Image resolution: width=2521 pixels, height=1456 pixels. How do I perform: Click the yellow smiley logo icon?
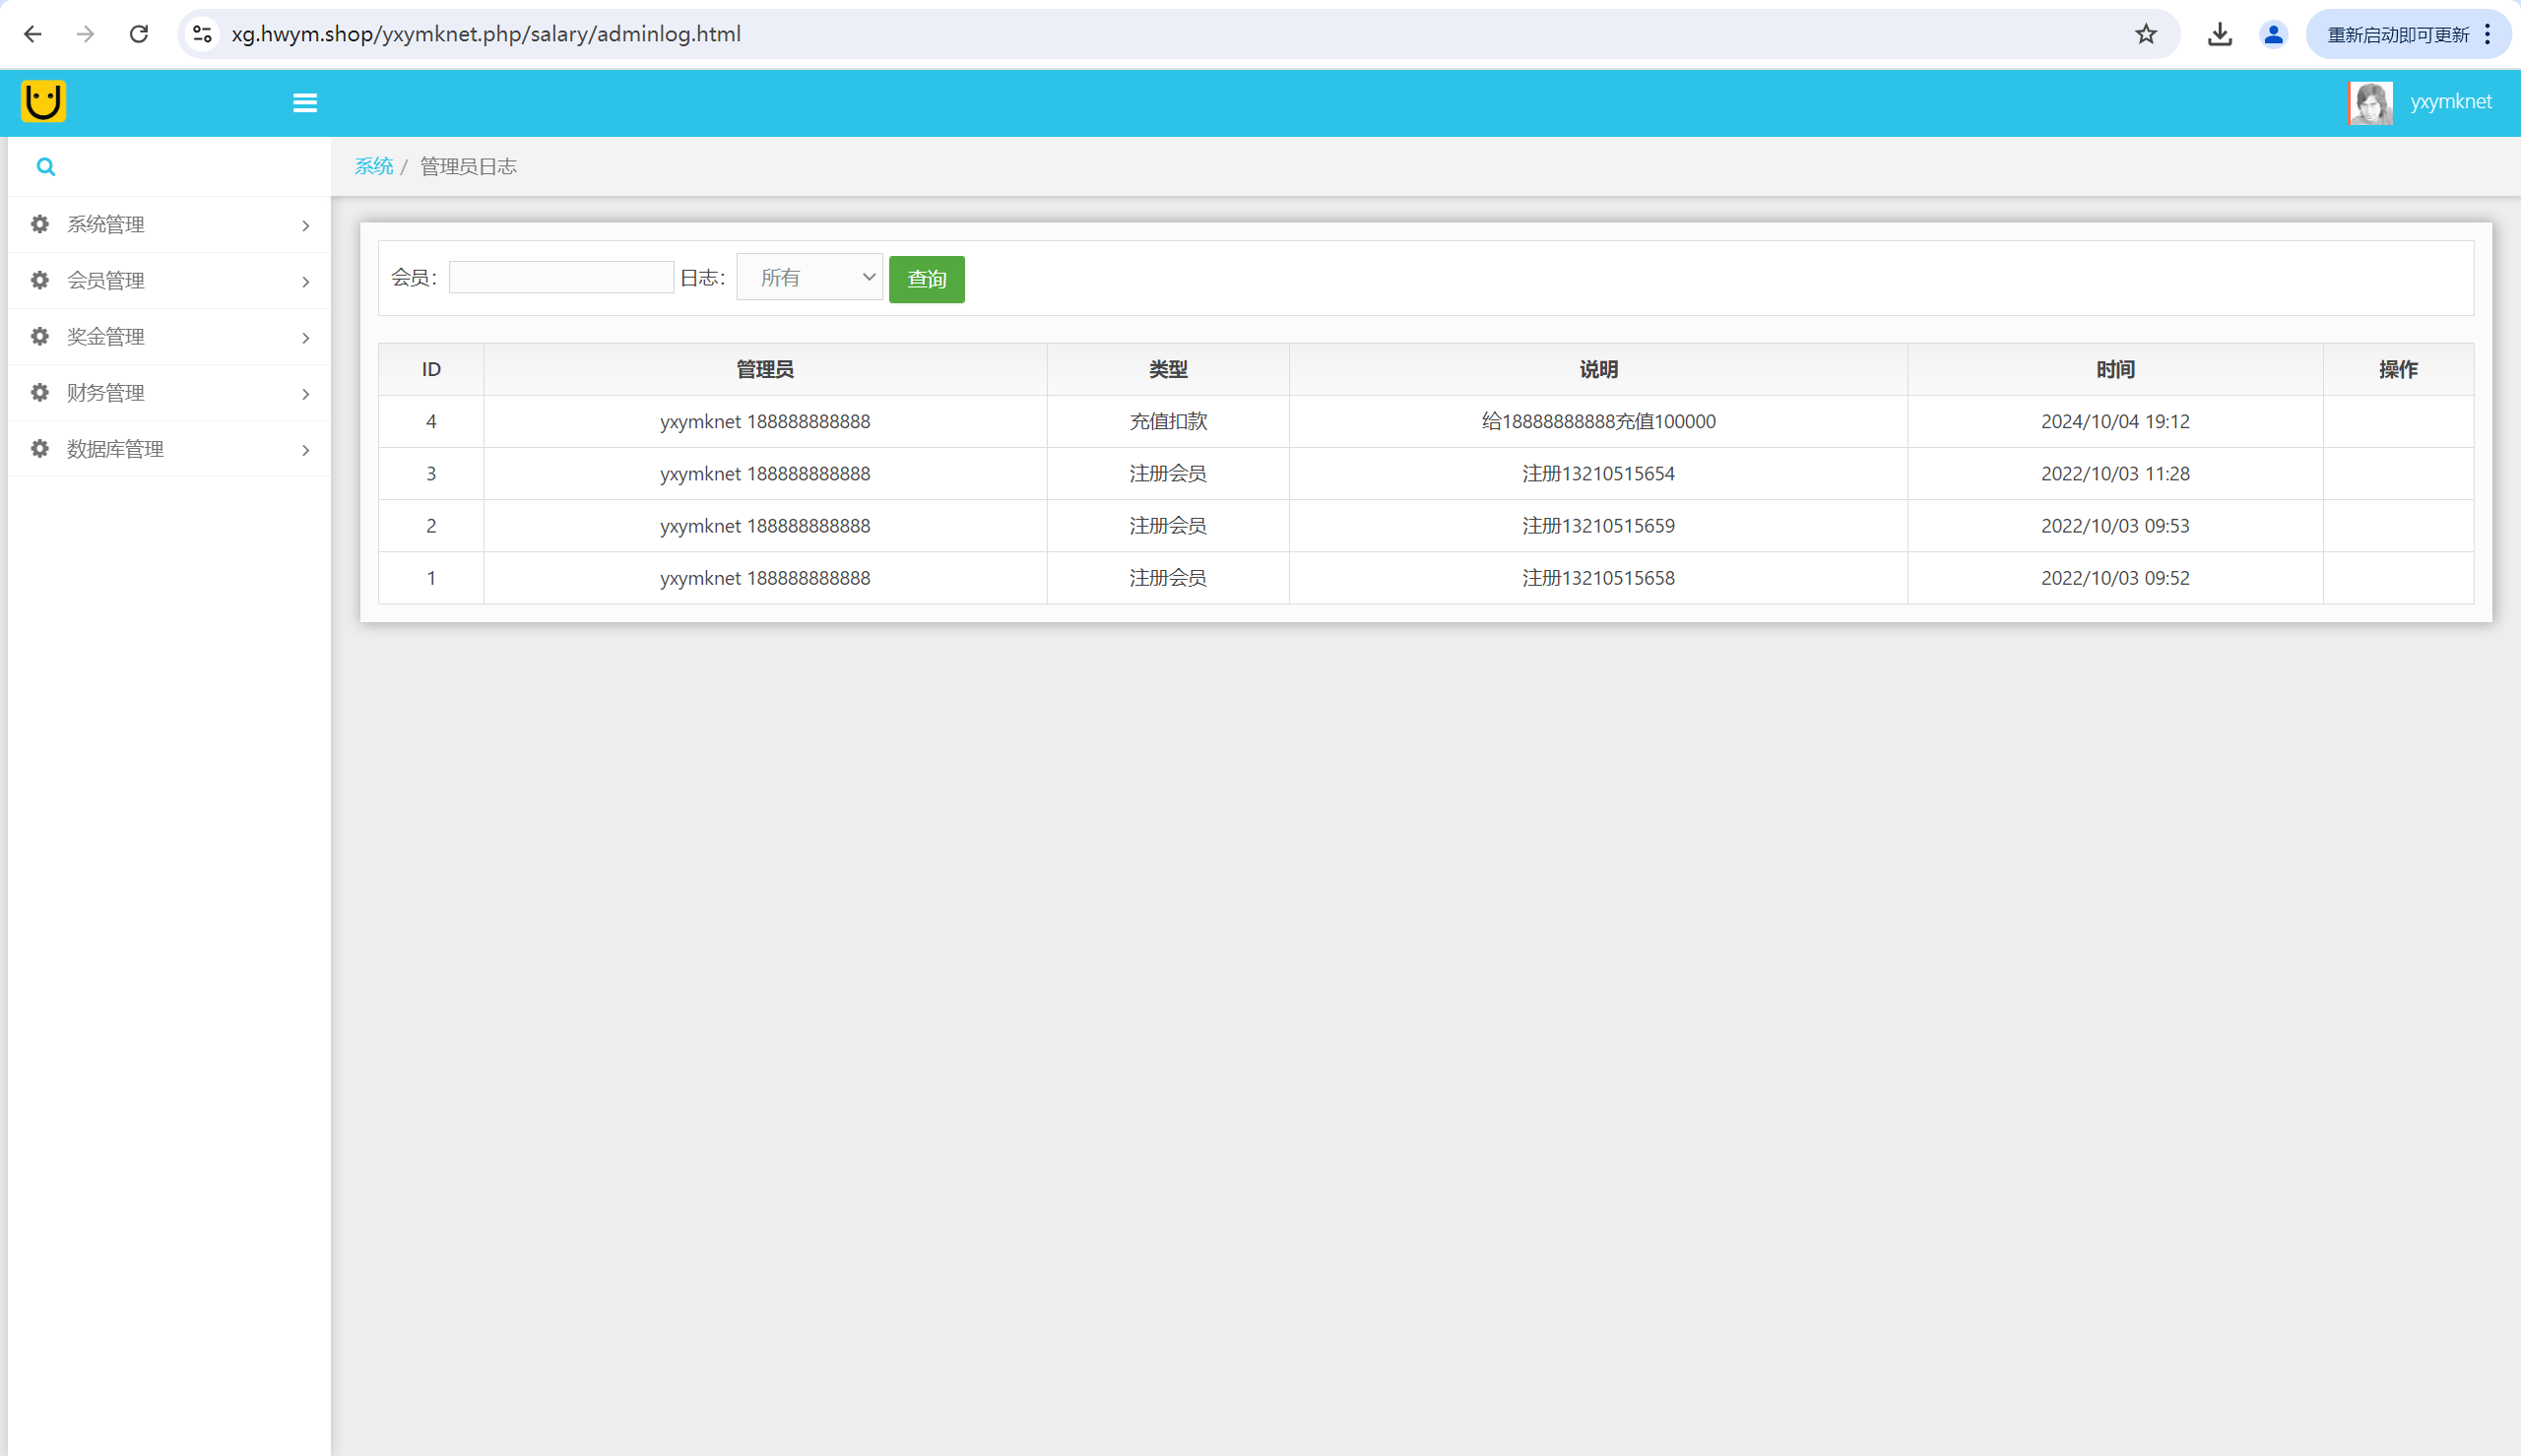[x=43, y=101]
